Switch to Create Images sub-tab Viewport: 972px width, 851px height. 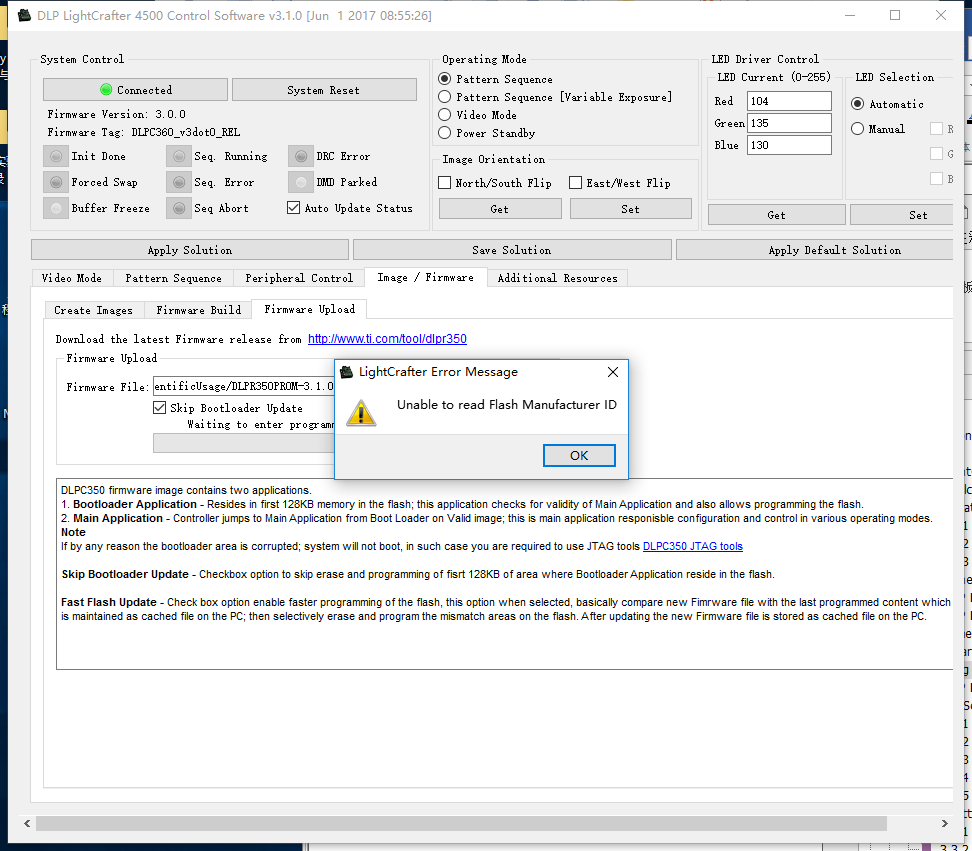coord(94,310)
